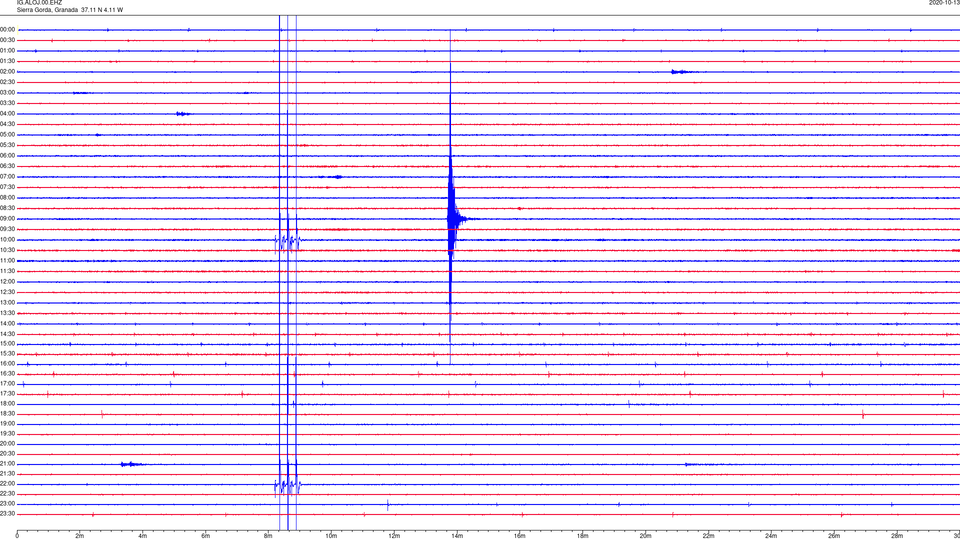Click the 20m tick on the time axis
Viewport: 960px width, 540px height.
[x=645, y=536]
